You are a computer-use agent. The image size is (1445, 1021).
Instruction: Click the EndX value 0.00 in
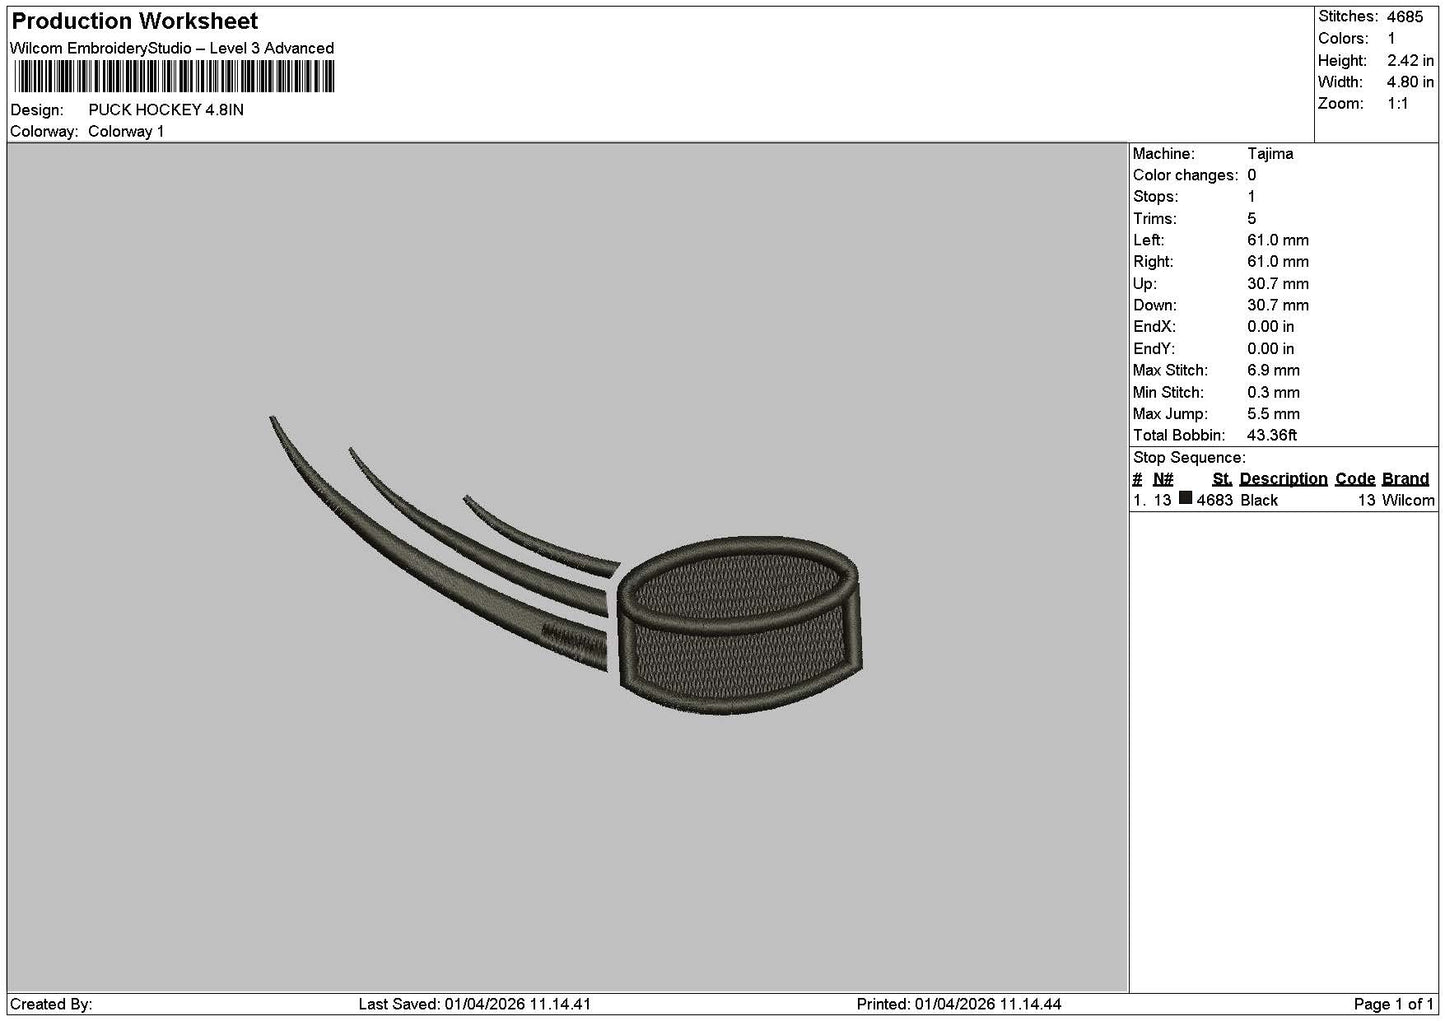click(1271, 327)
